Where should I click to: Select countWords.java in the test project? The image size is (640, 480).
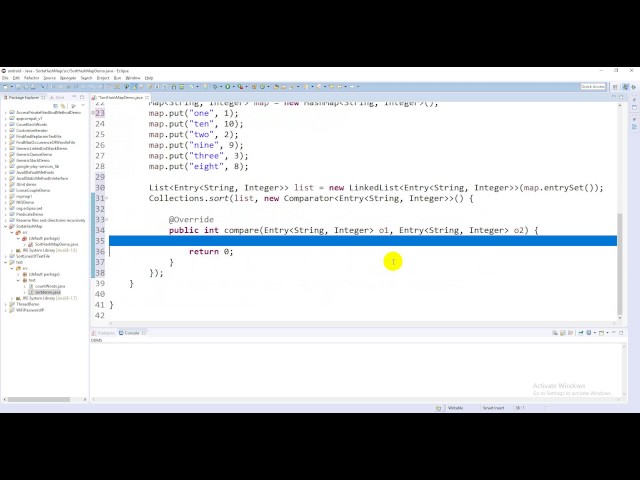click(x=50, y=286)
